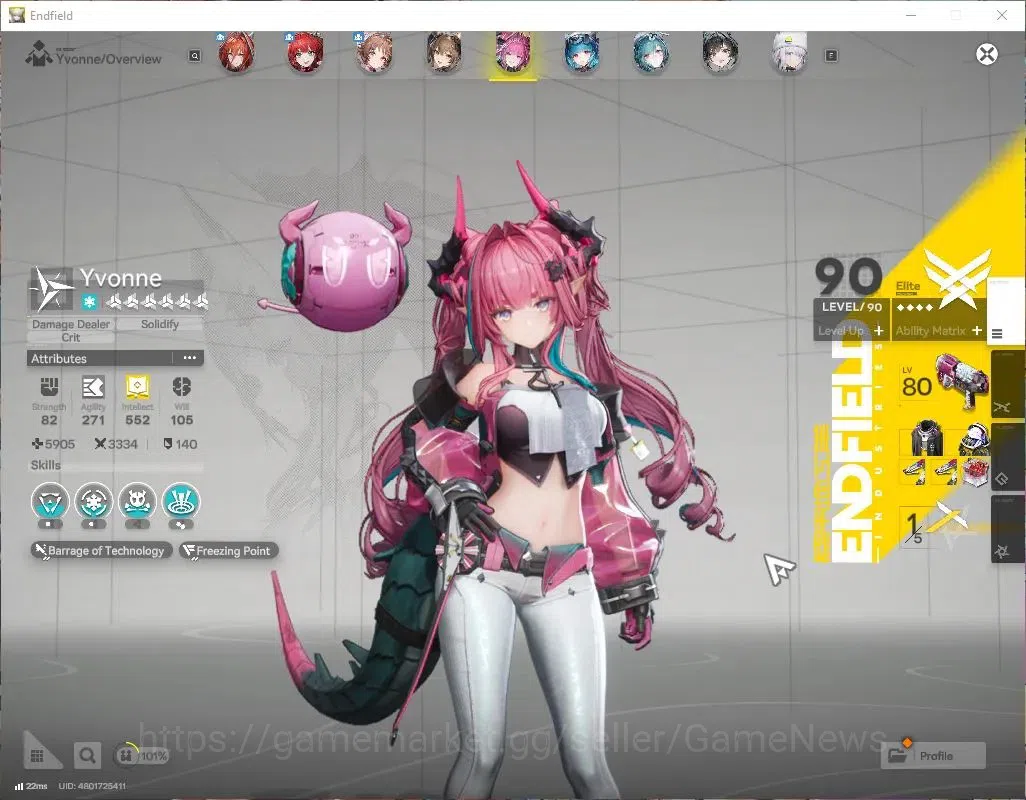Open the skull combo skill icon
Image resolution: width=1026 pixels, height=800 pixels.
(x=137, y=502)
